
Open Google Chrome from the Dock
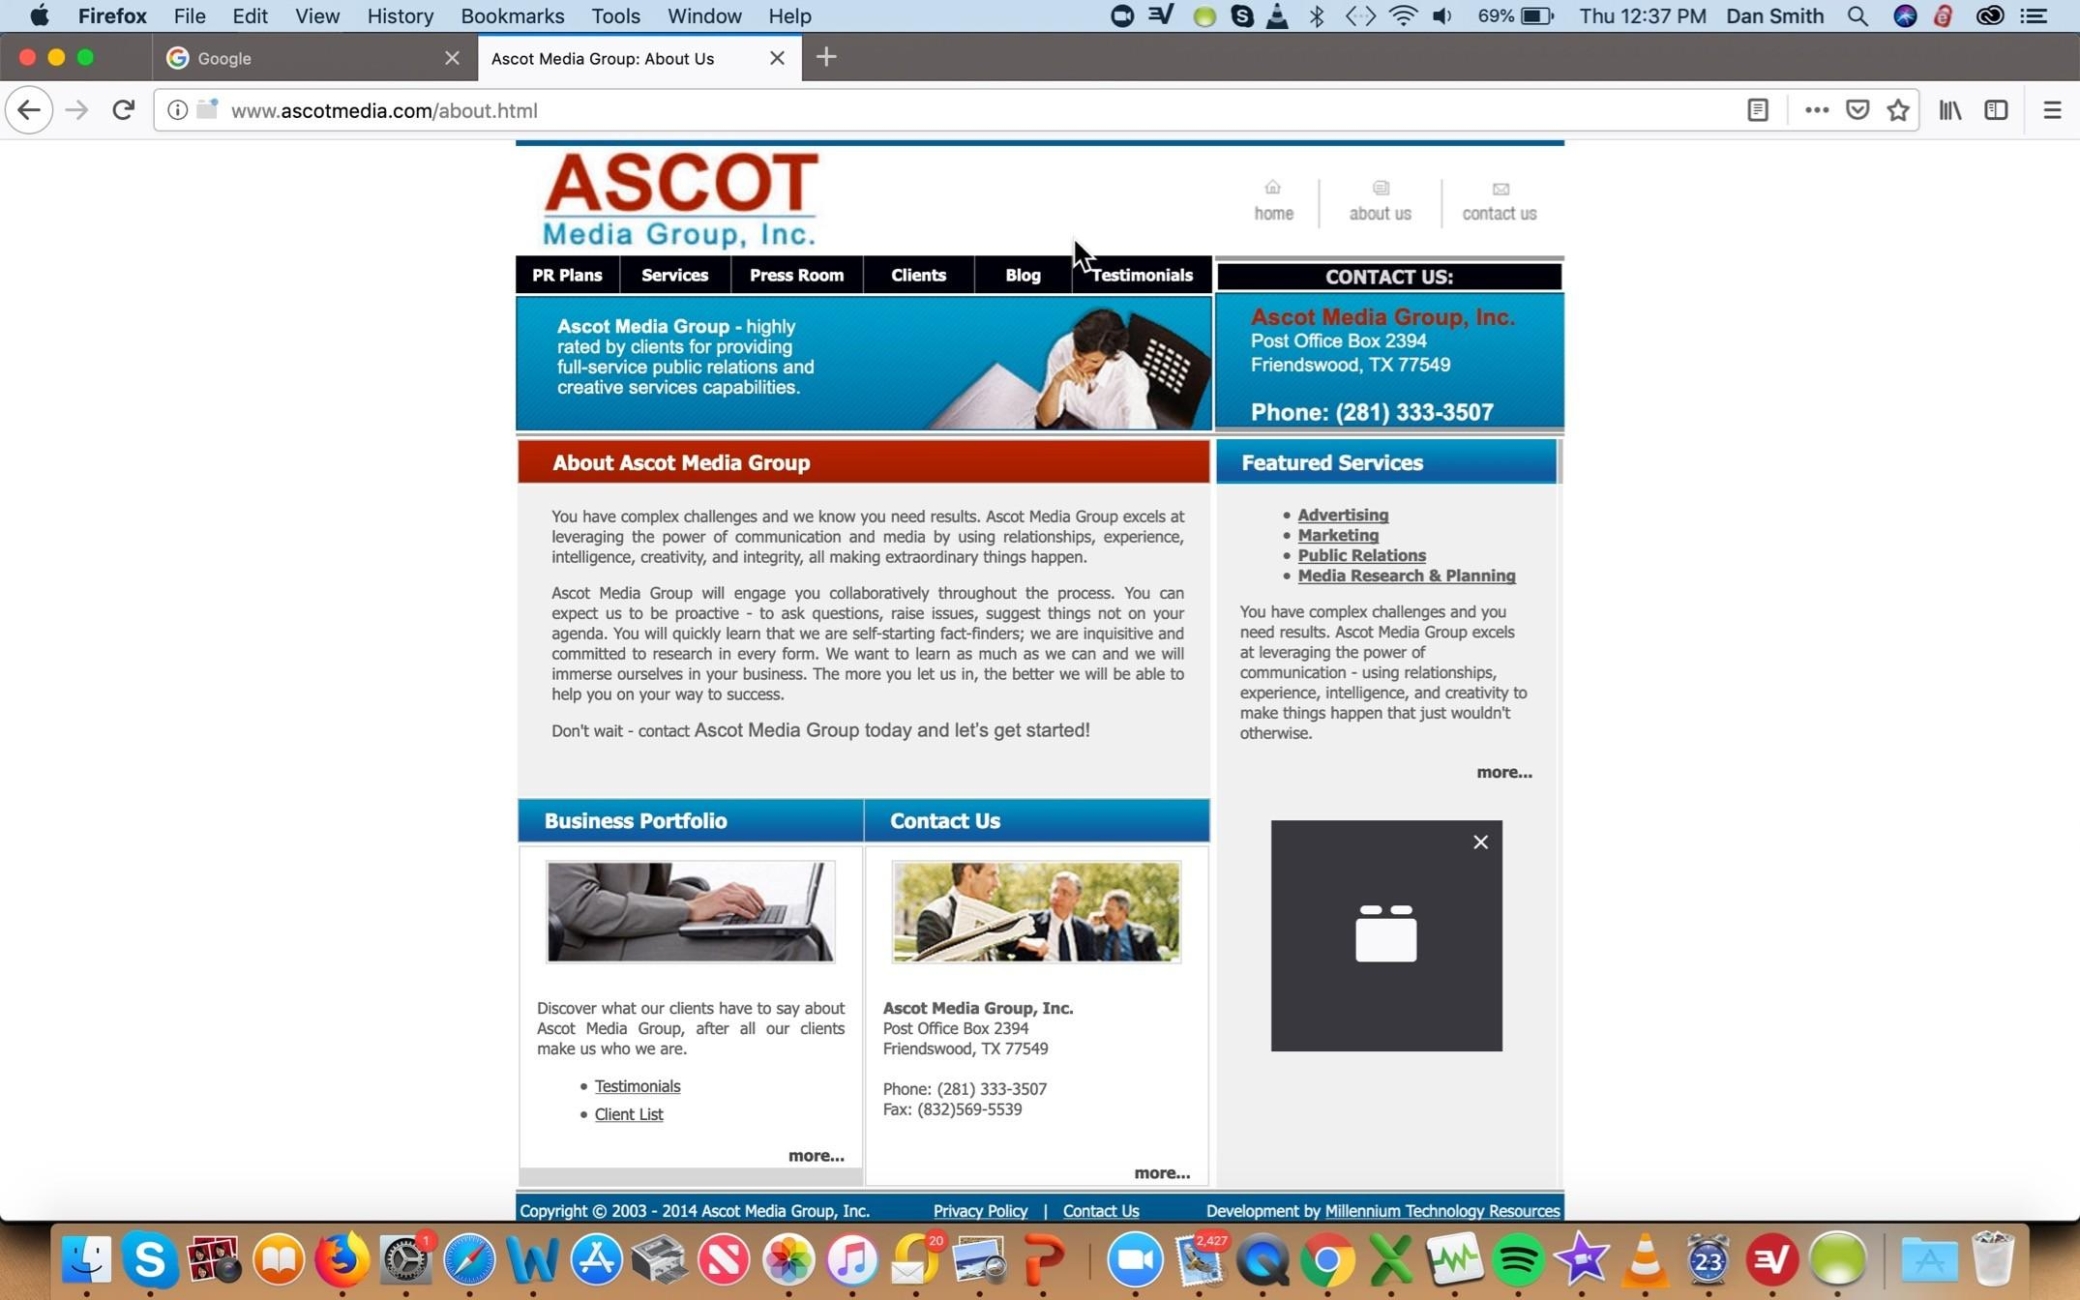pos(1326,1259)
